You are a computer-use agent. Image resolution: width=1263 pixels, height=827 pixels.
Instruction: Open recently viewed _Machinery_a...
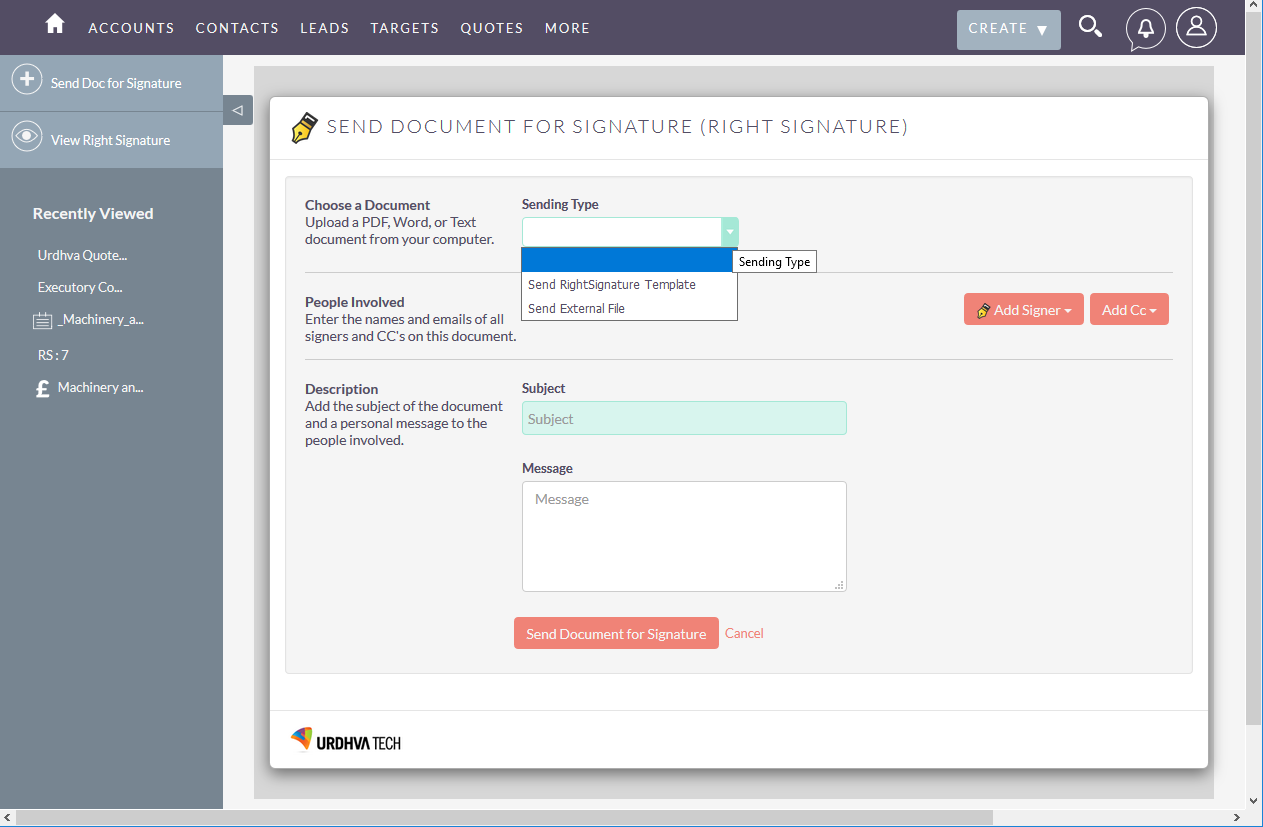101,320
